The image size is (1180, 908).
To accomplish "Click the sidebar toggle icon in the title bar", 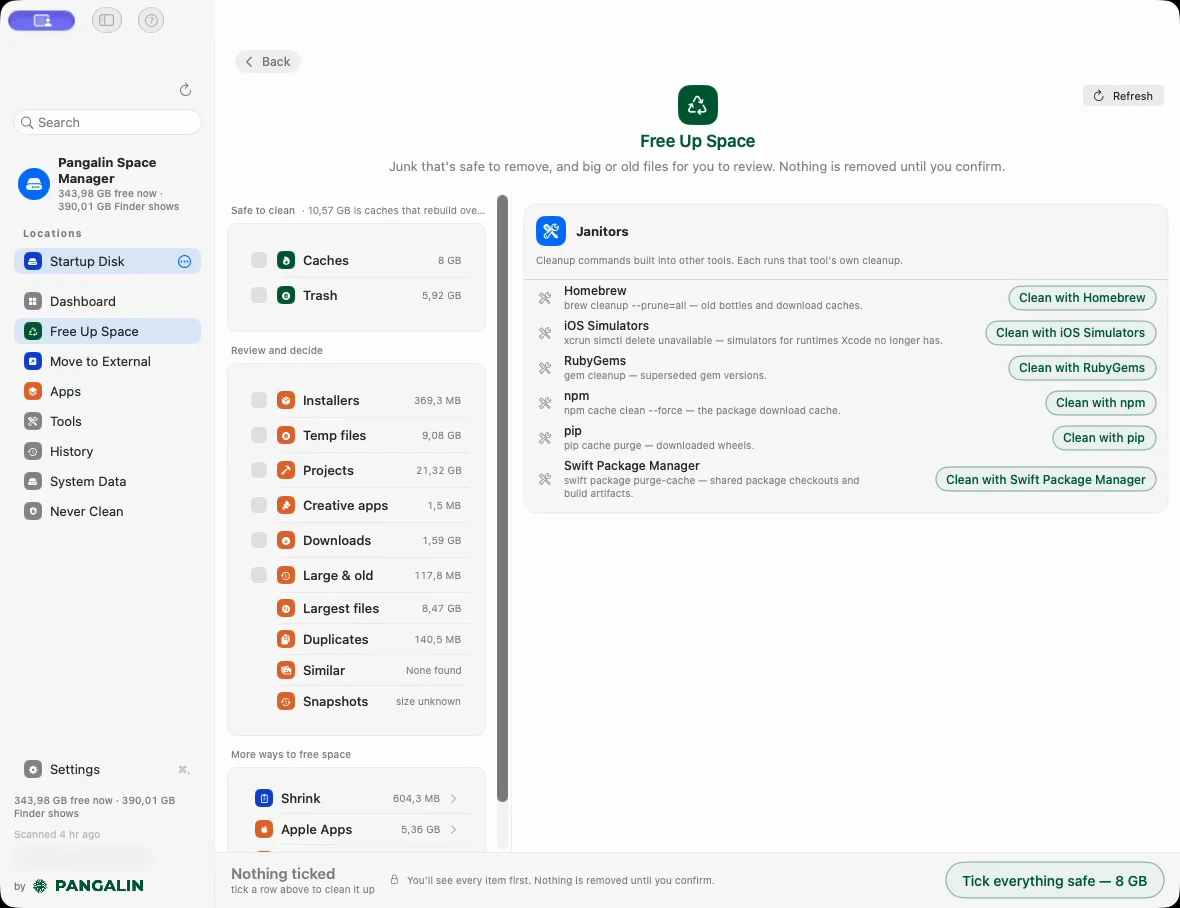I will click(106, 20).
